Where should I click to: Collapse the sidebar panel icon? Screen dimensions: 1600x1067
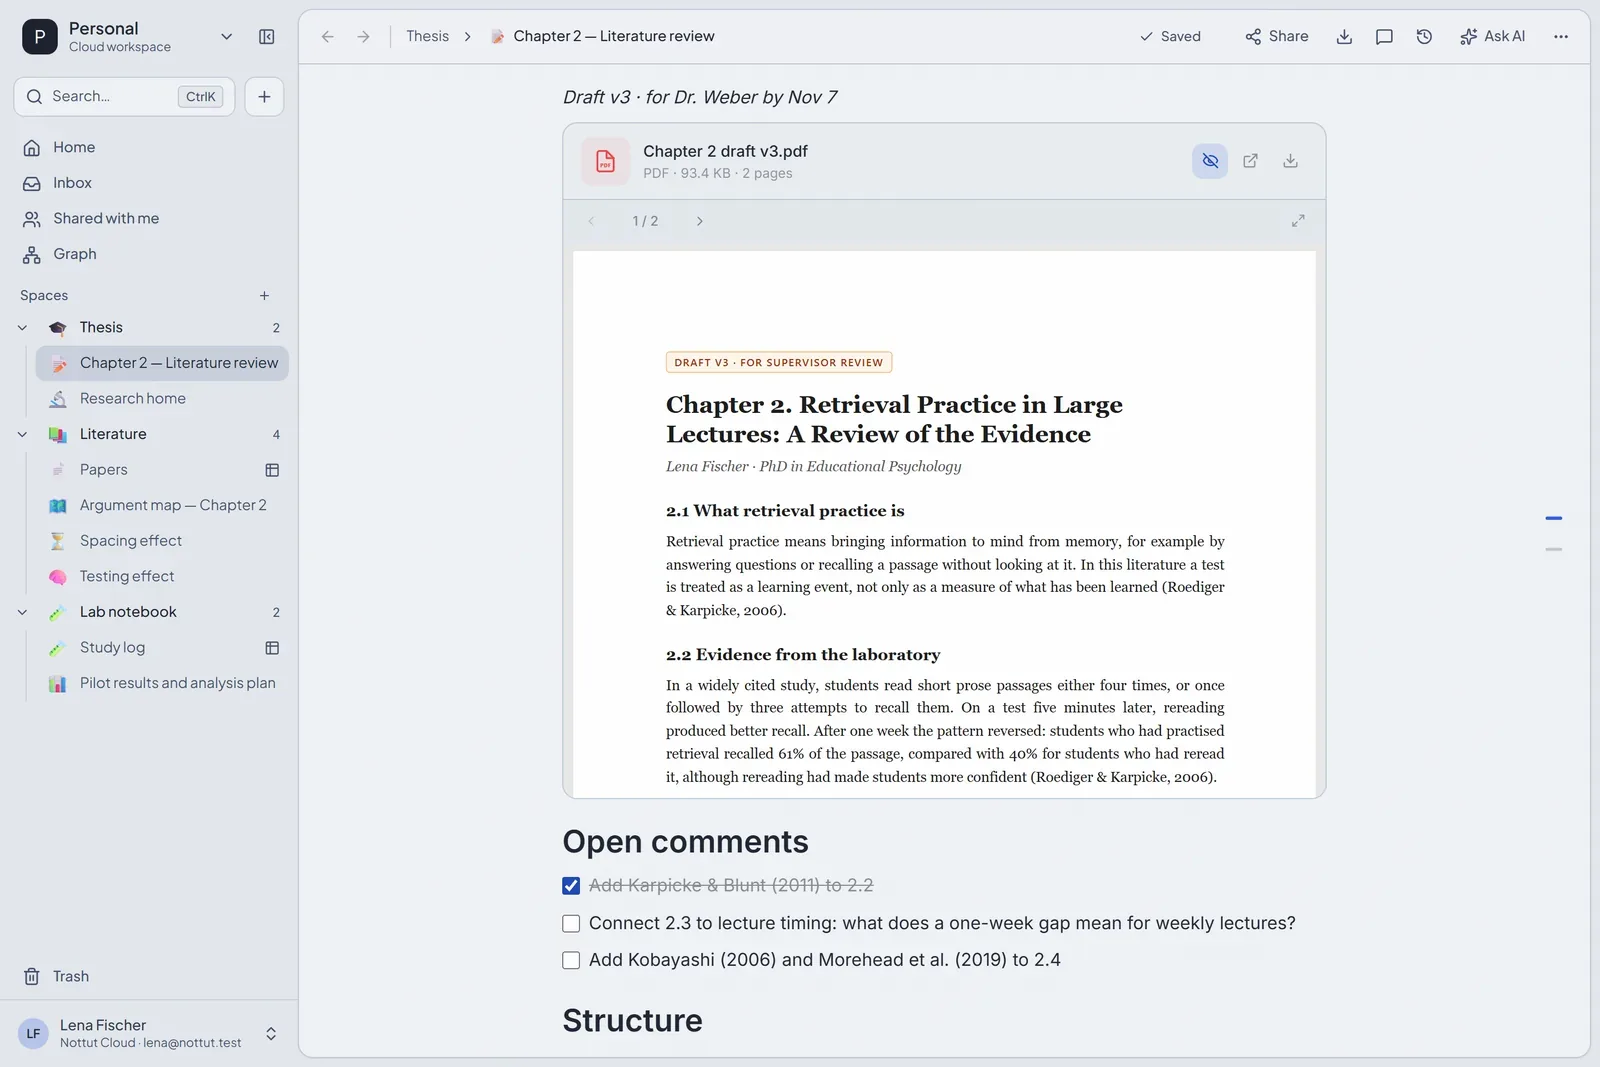[x=267, y=37]
